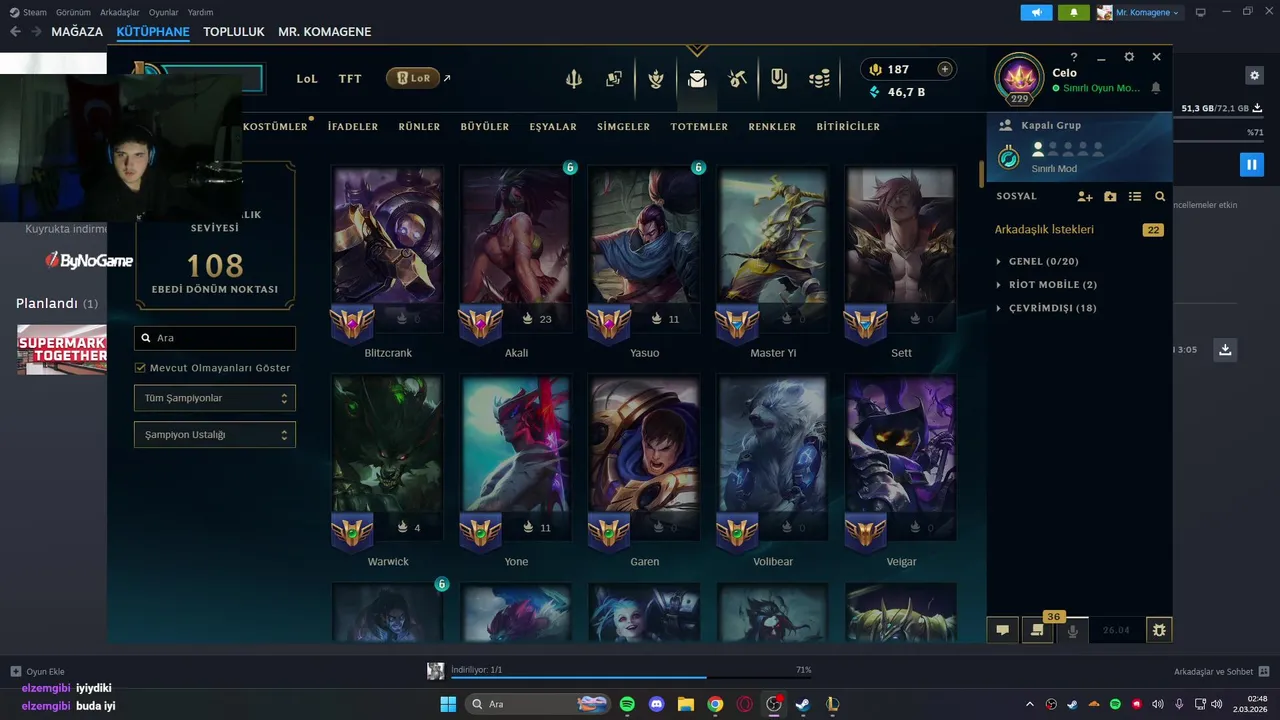Screen dimensions: 1280x720
Task: Open Steam download settings gear
Action: (1255, 75)
